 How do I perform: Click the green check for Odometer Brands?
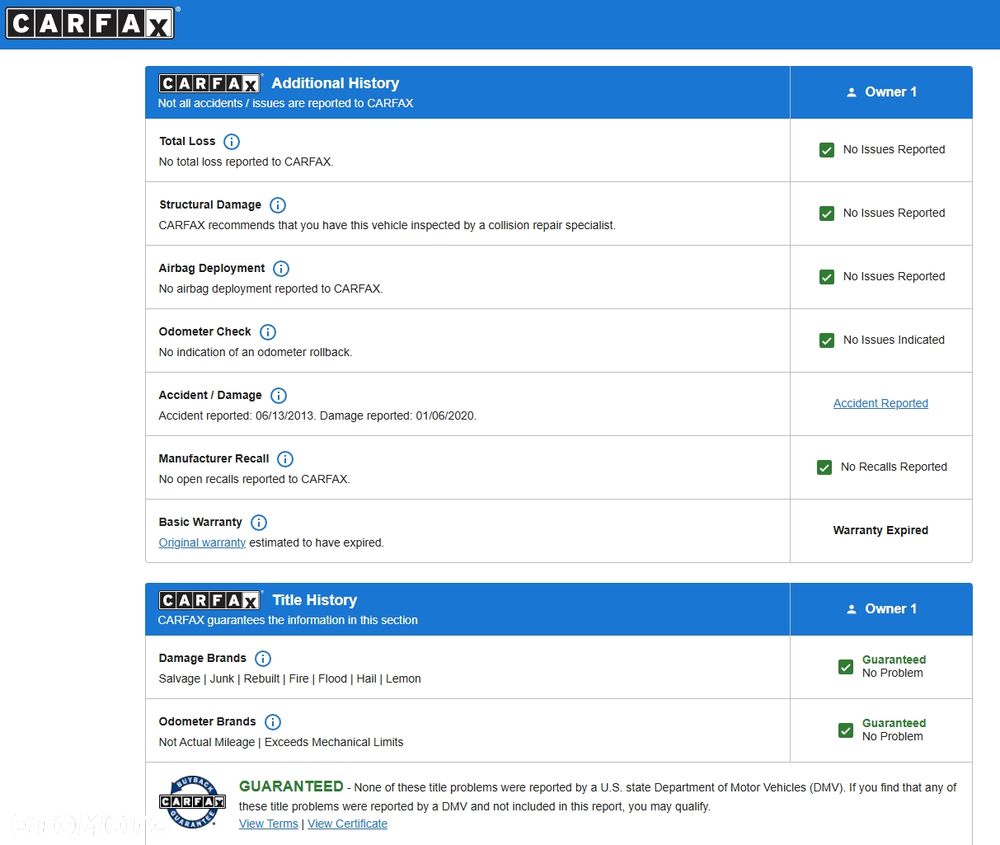tap(846, 730)
